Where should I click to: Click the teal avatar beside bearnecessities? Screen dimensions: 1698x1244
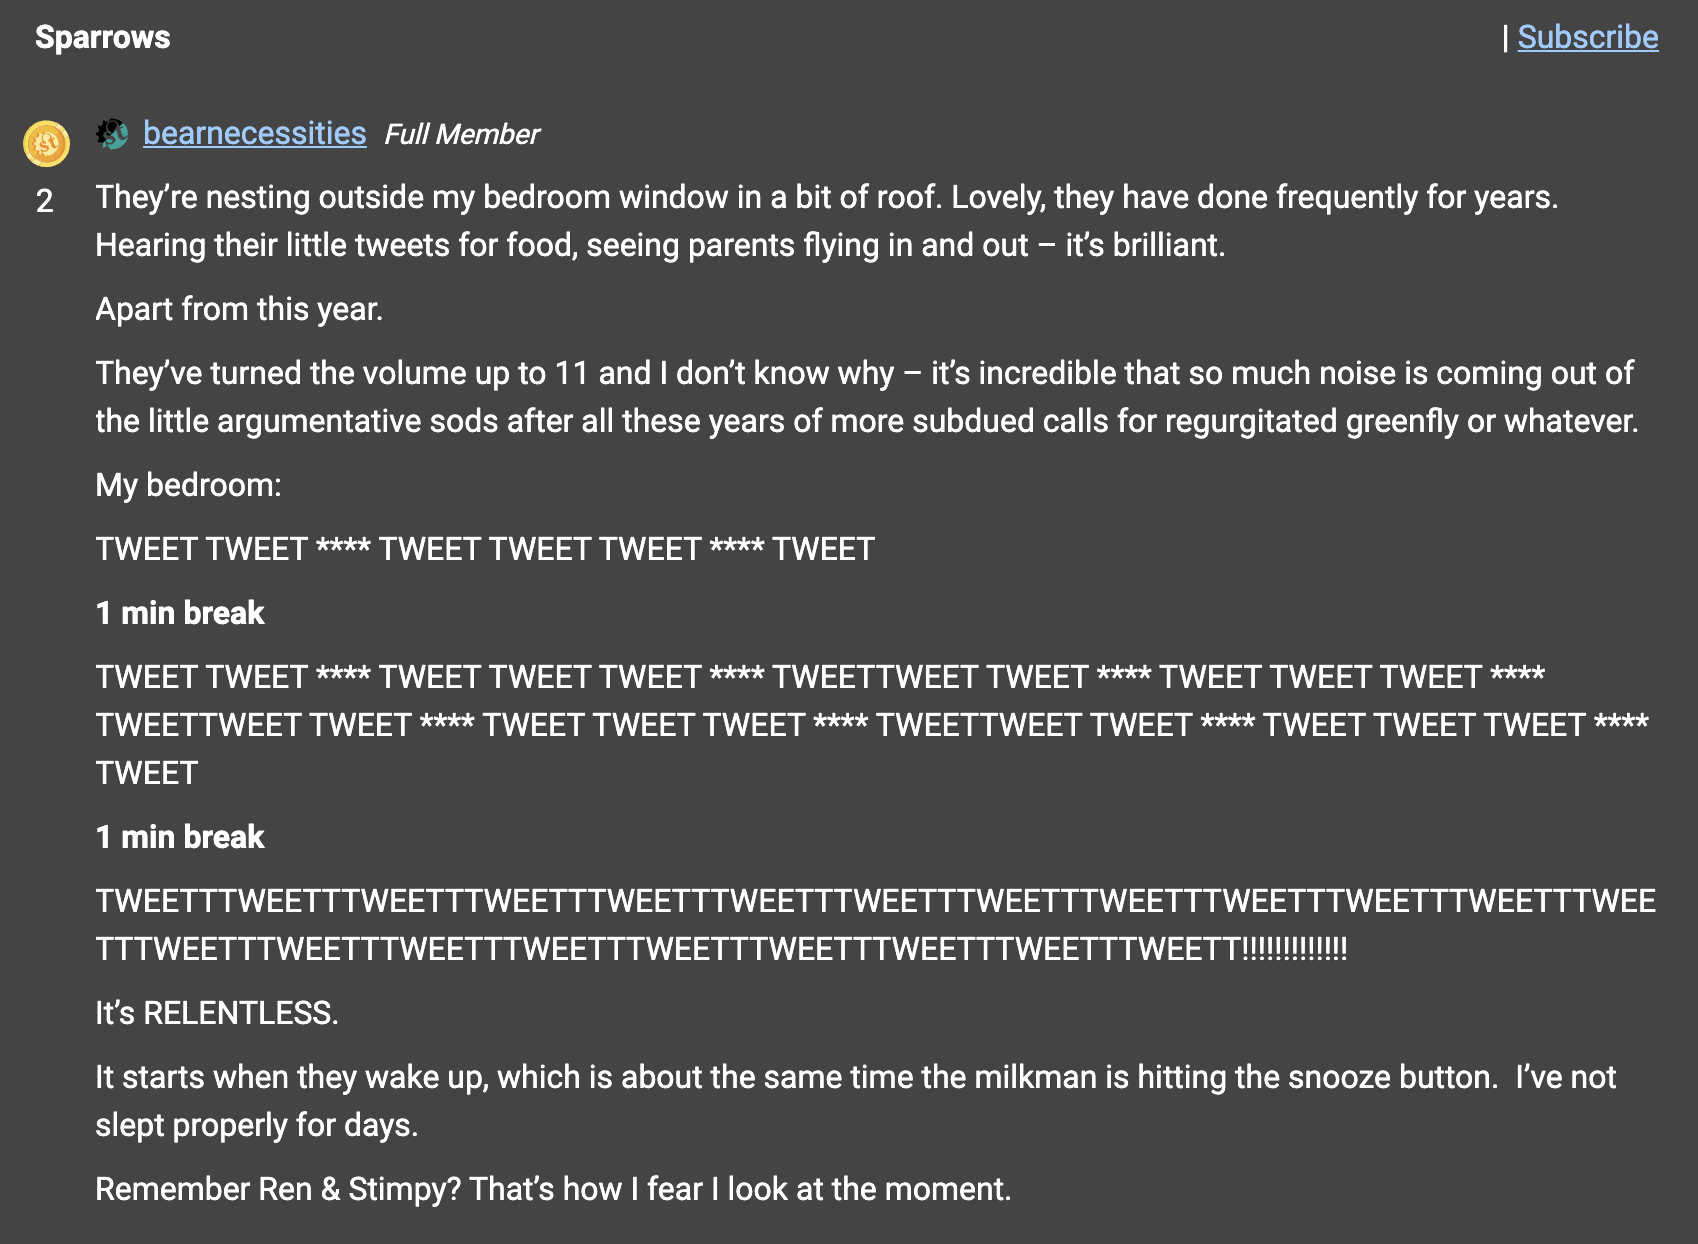coord(112,133)
